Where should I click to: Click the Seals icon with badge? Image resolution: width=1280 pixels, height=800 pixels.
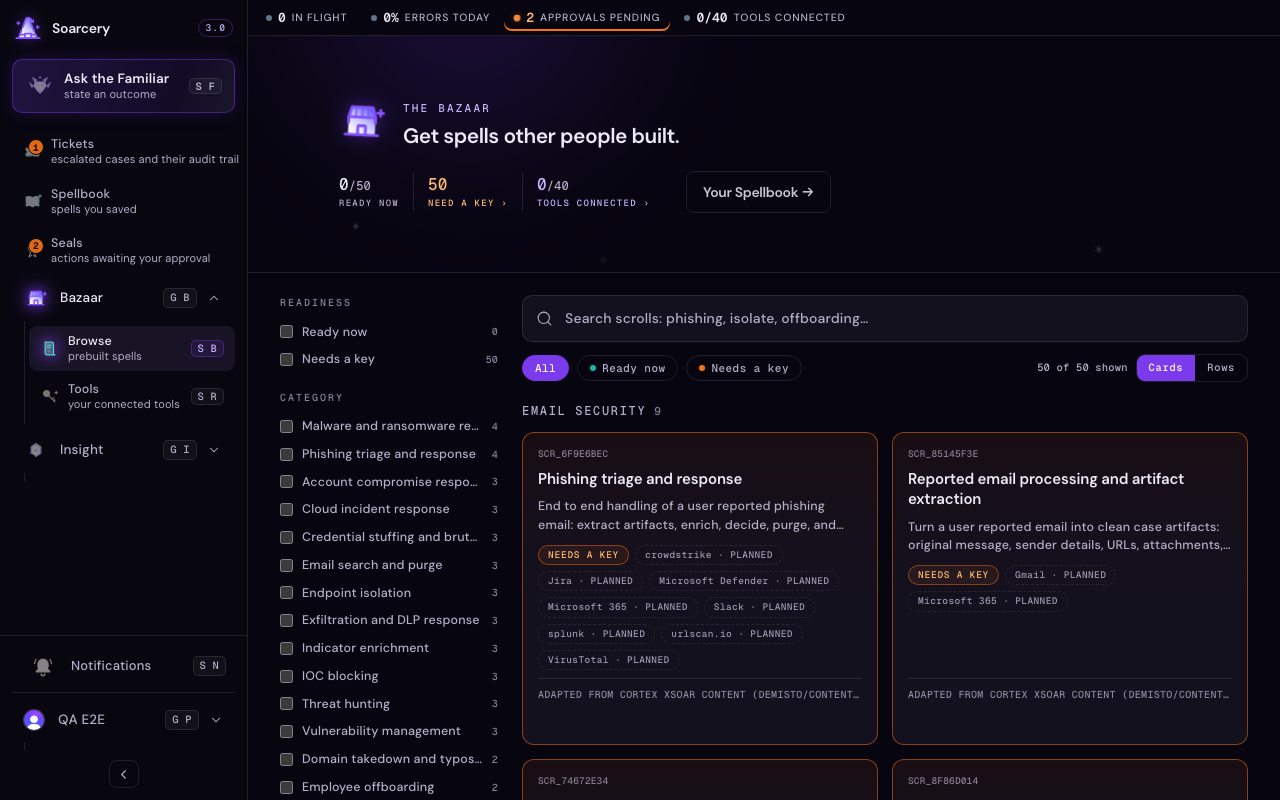(x=33, y=250)
